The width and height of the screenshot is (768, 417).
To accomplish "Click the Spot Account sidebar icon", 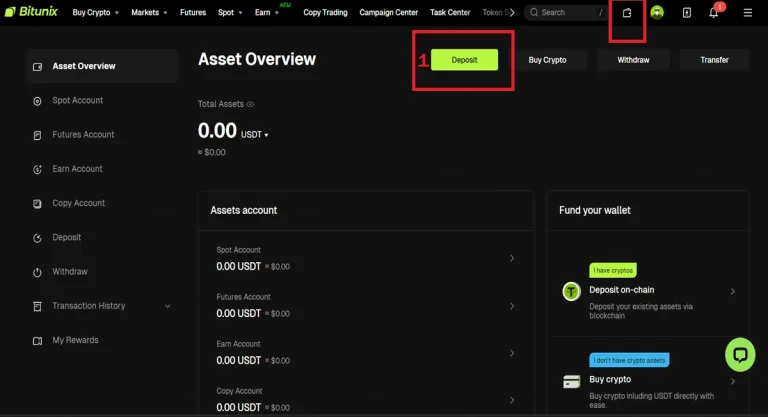I will click(x=37, y=101).
